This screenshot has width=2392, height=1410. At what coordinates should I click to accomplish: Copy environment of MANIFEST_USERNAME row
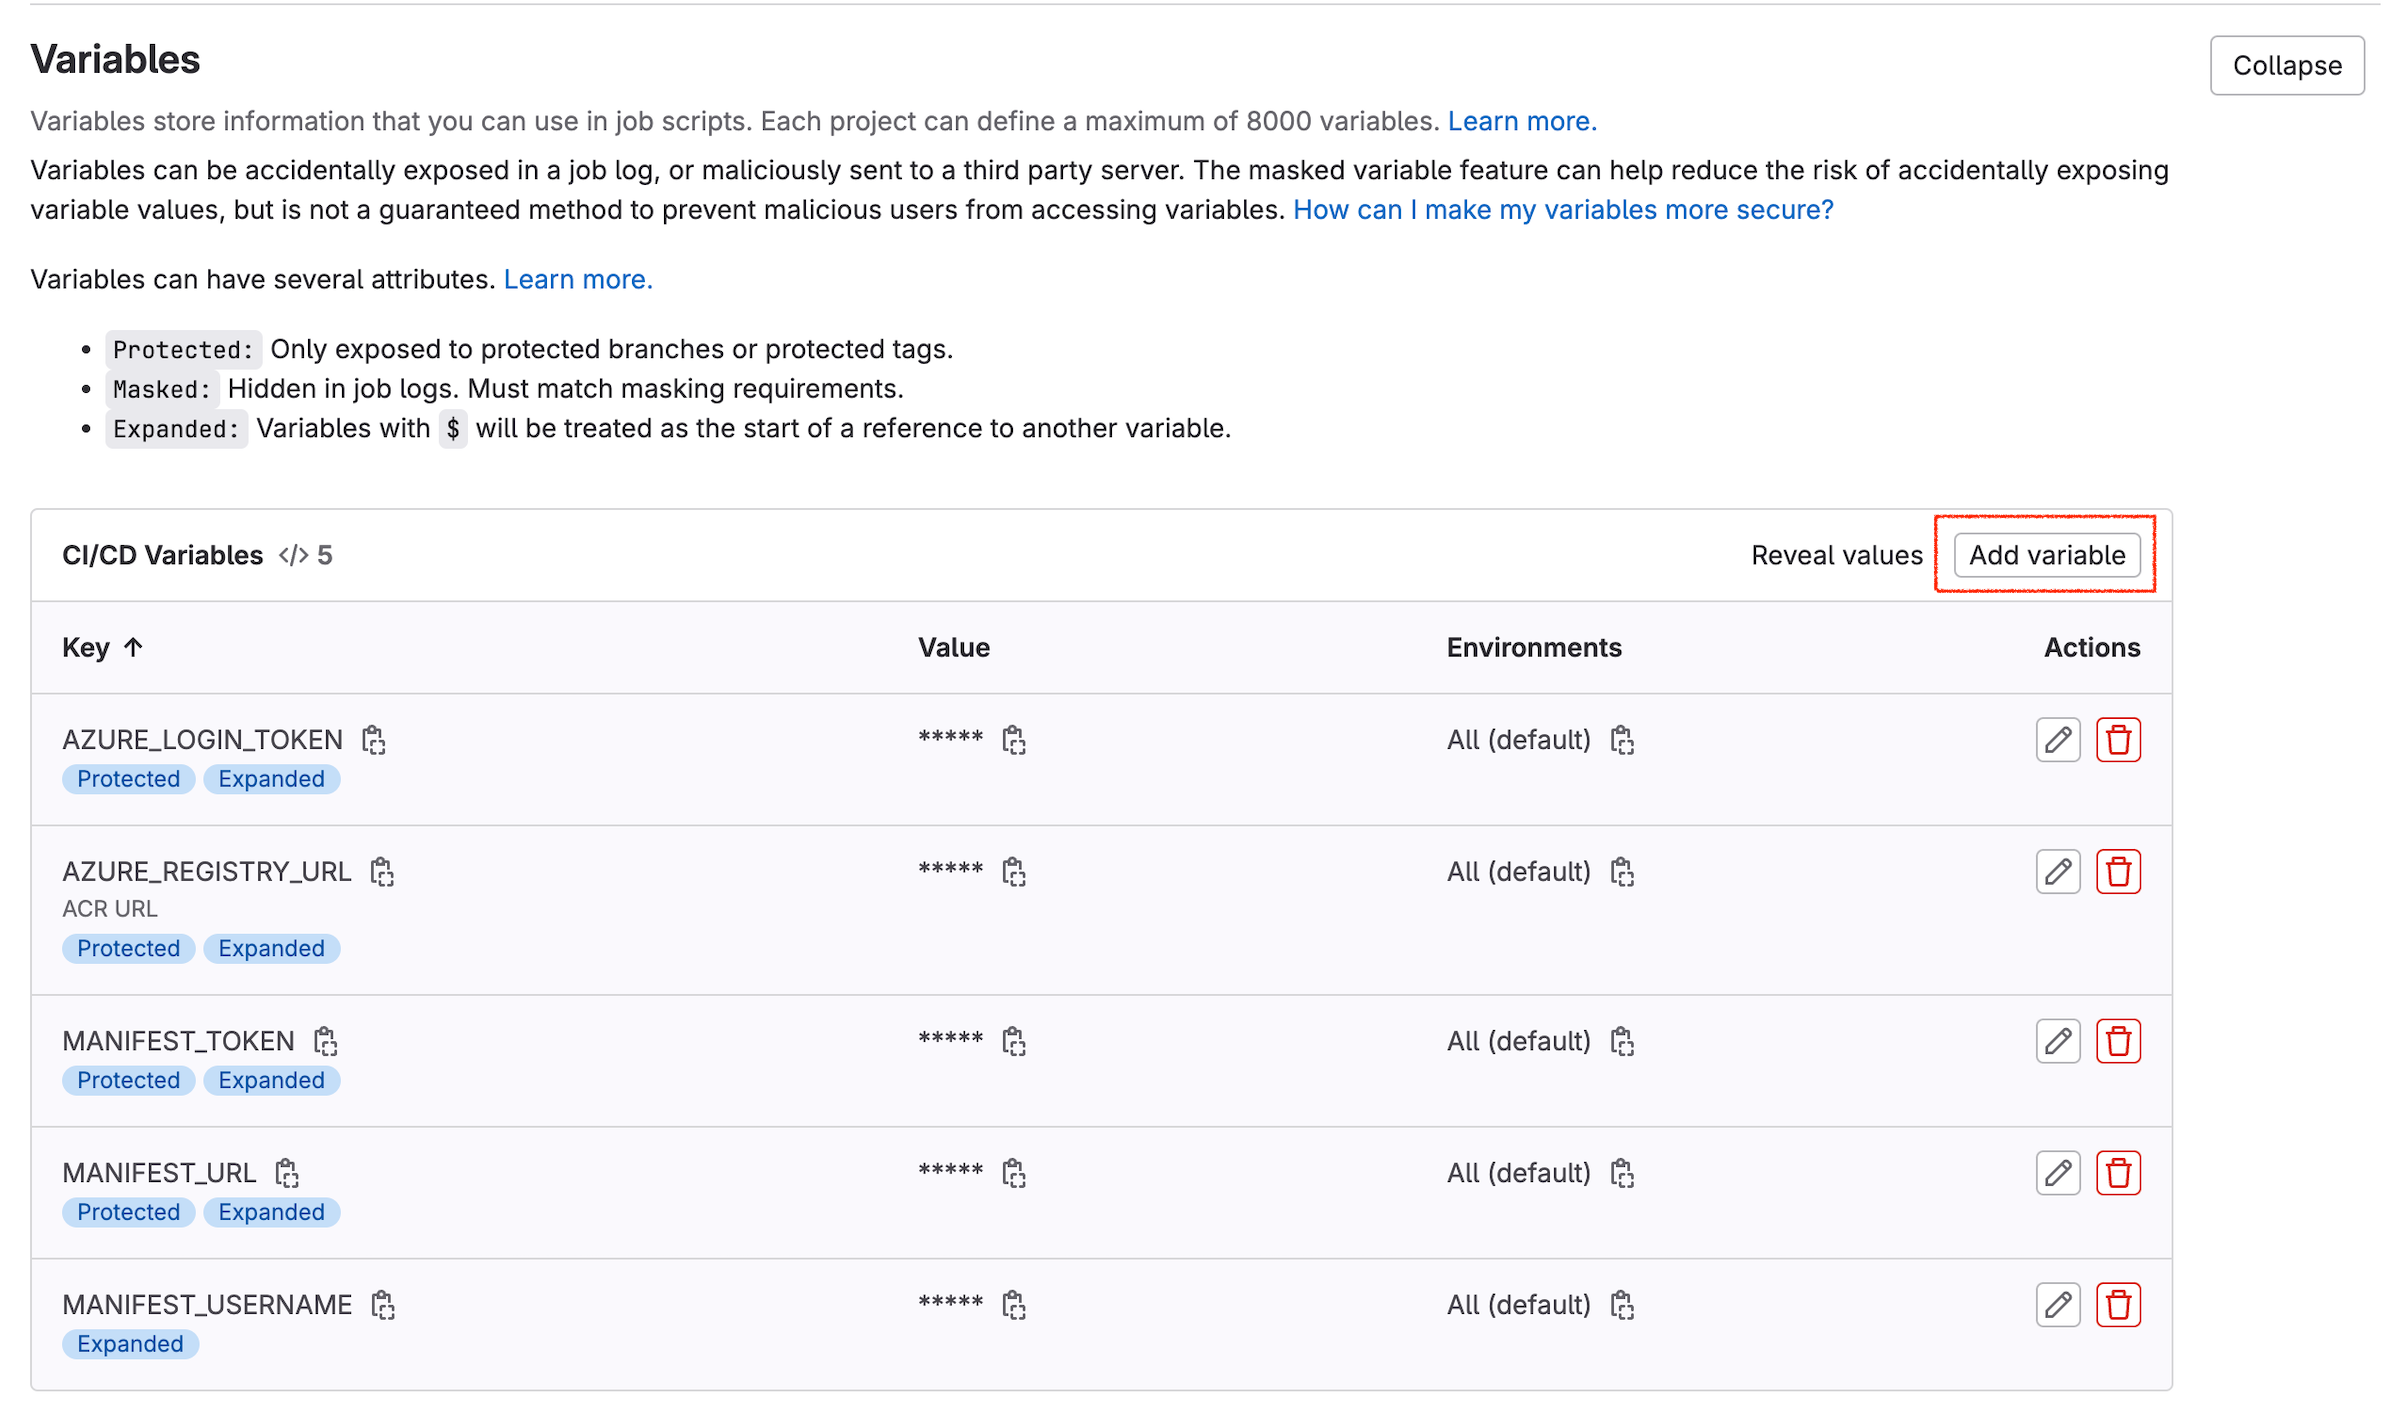click(x=1621, y=1305)
